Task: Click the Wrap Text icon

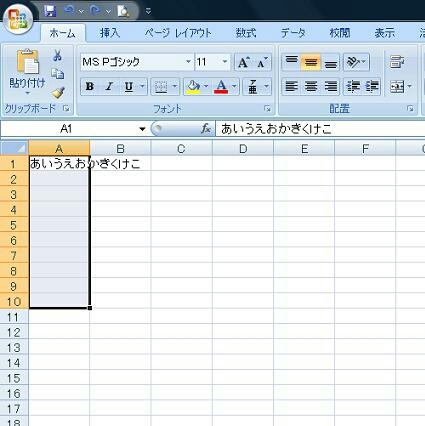Action: (397, 62)
